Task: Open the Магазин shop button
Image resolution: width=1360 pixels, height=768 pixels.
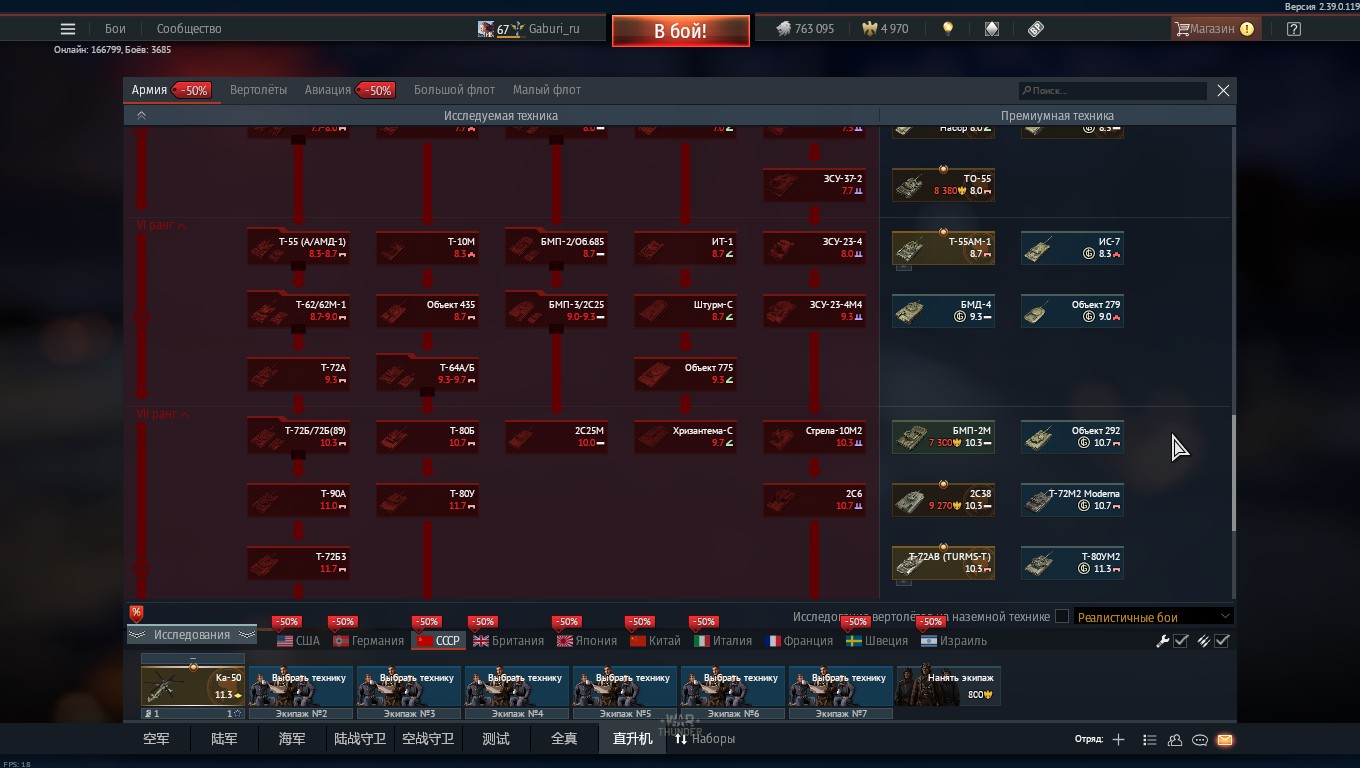Action: [x=1215, y=29]
